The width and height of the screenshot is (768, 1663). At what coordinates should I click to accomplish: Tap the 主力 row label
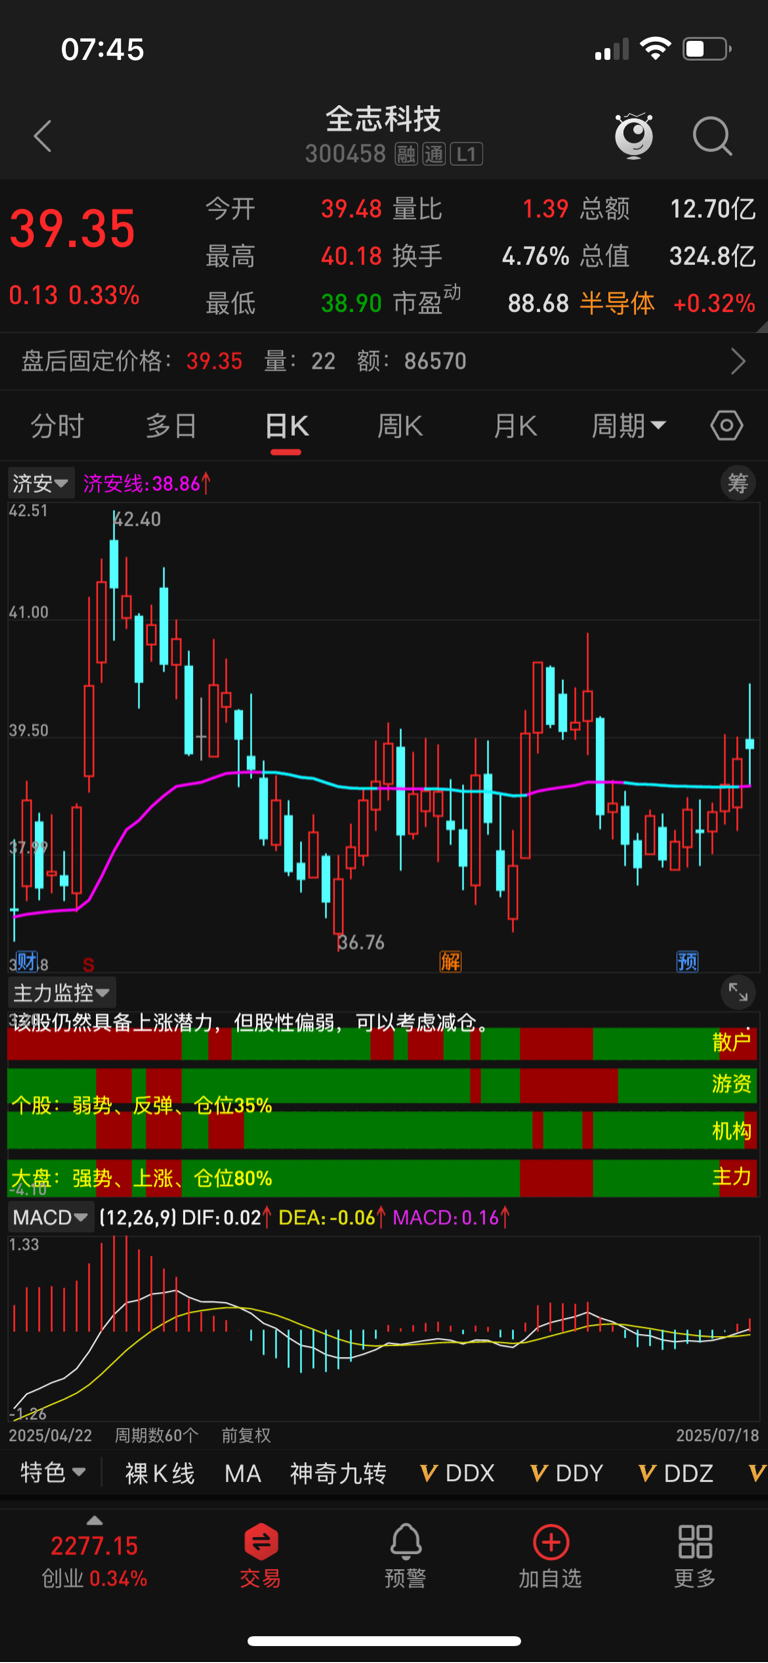(x=731, y=1177)
